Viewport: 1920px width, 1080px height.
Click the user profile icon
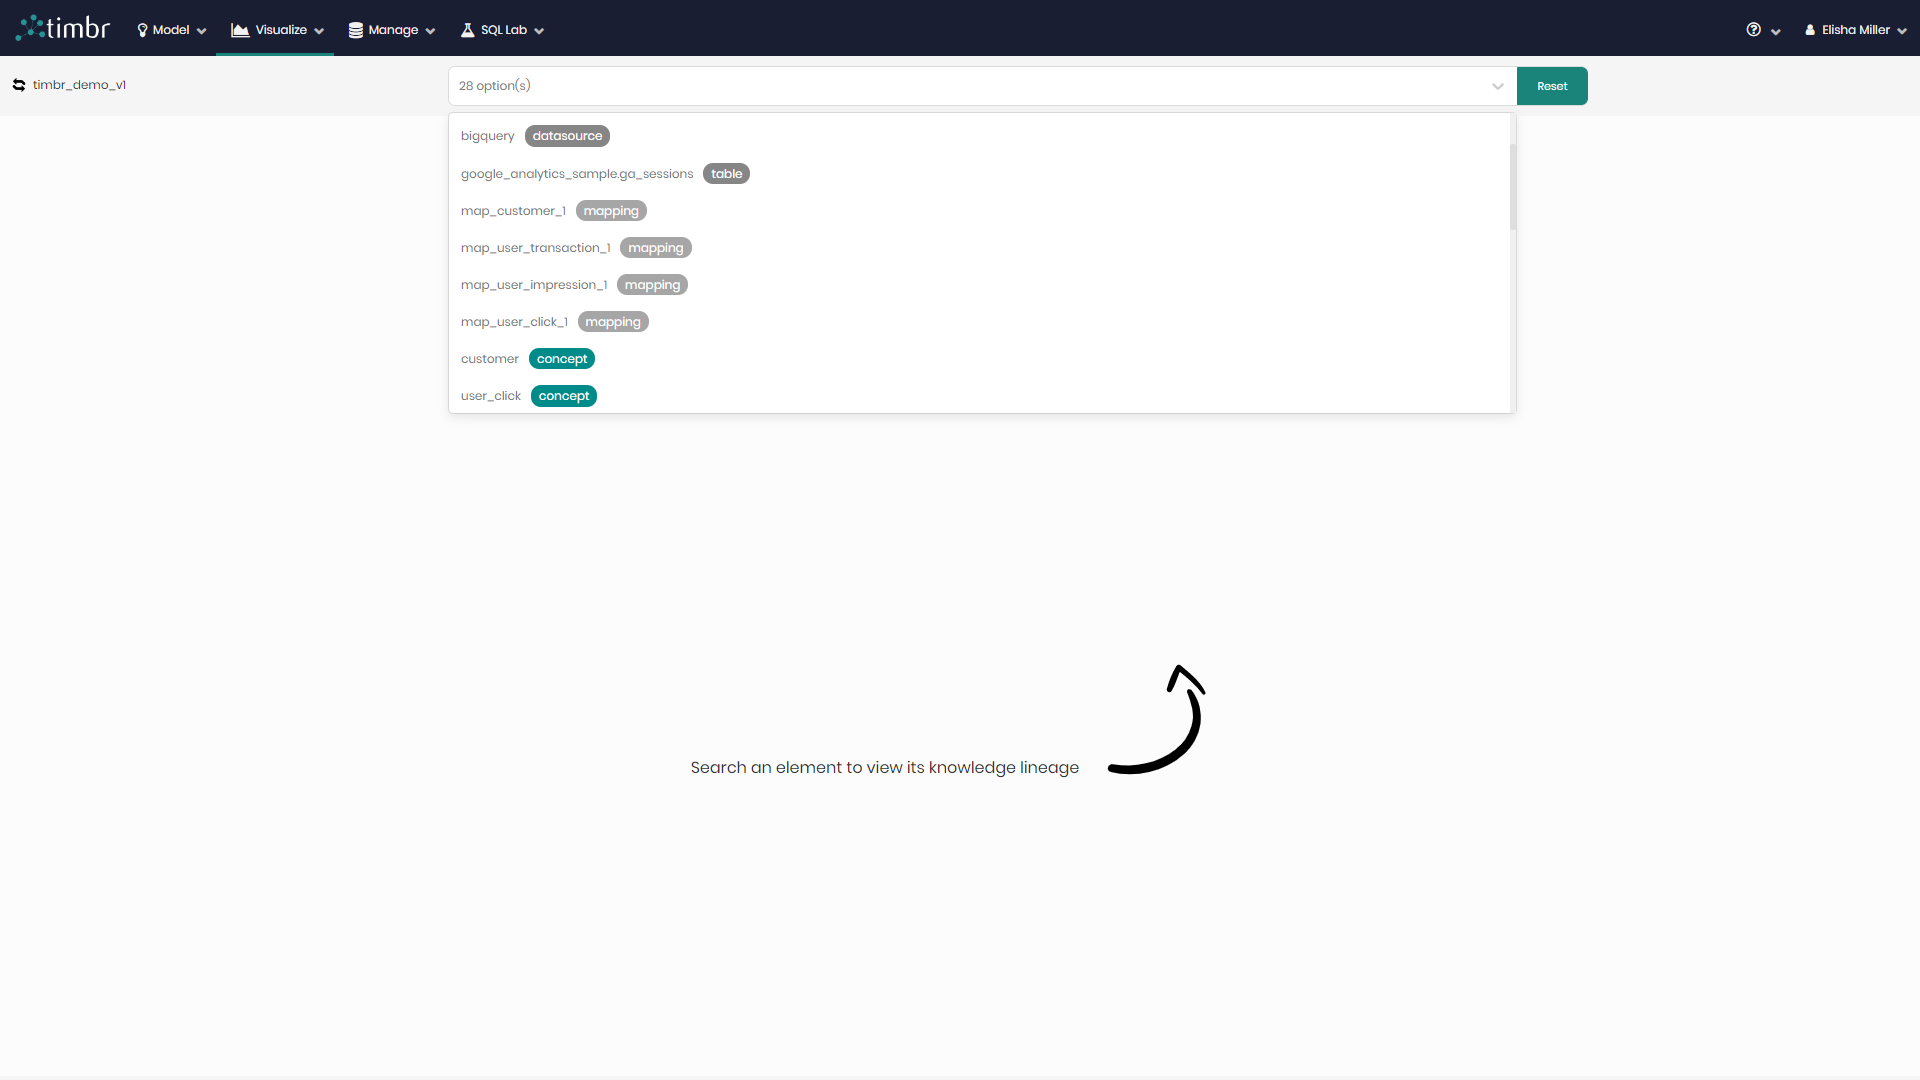(1808, 29)
